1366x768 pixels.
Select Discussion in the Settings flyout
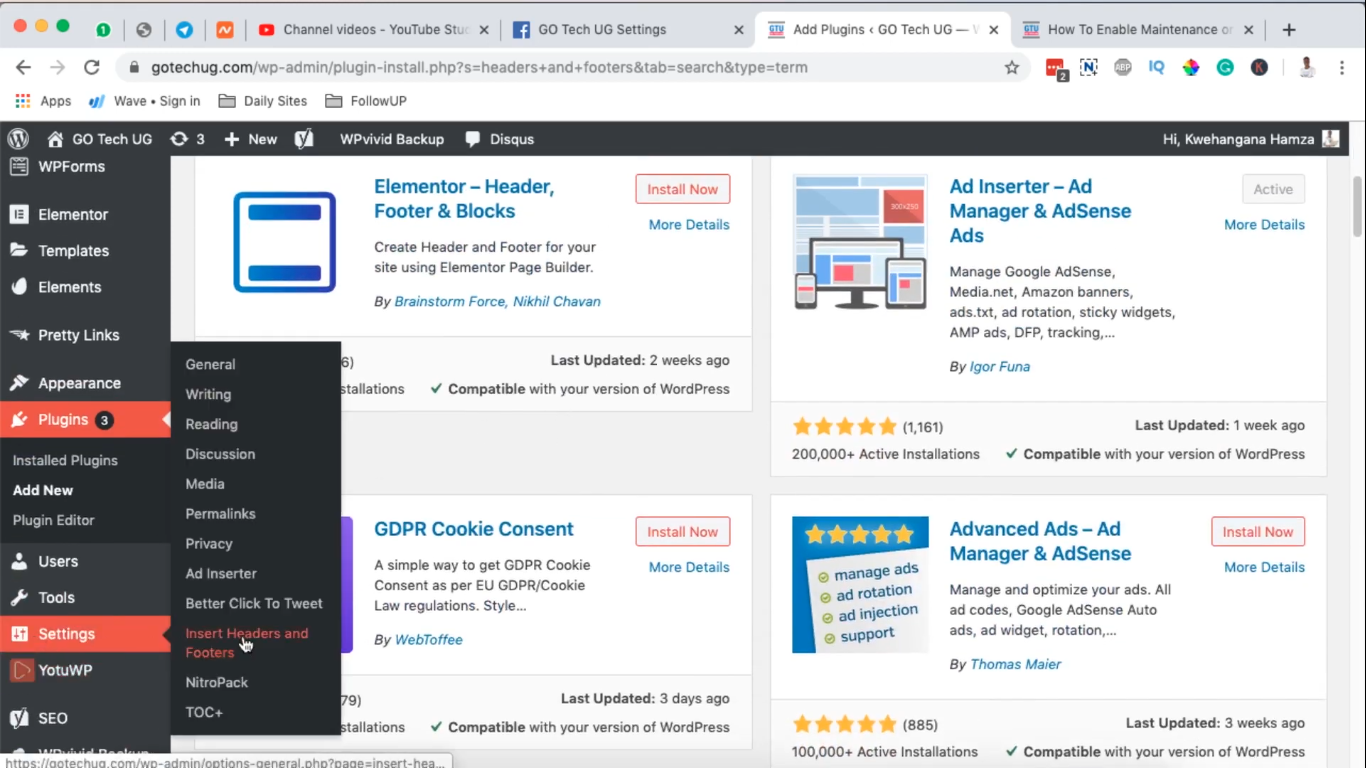(x=220, y=454)
